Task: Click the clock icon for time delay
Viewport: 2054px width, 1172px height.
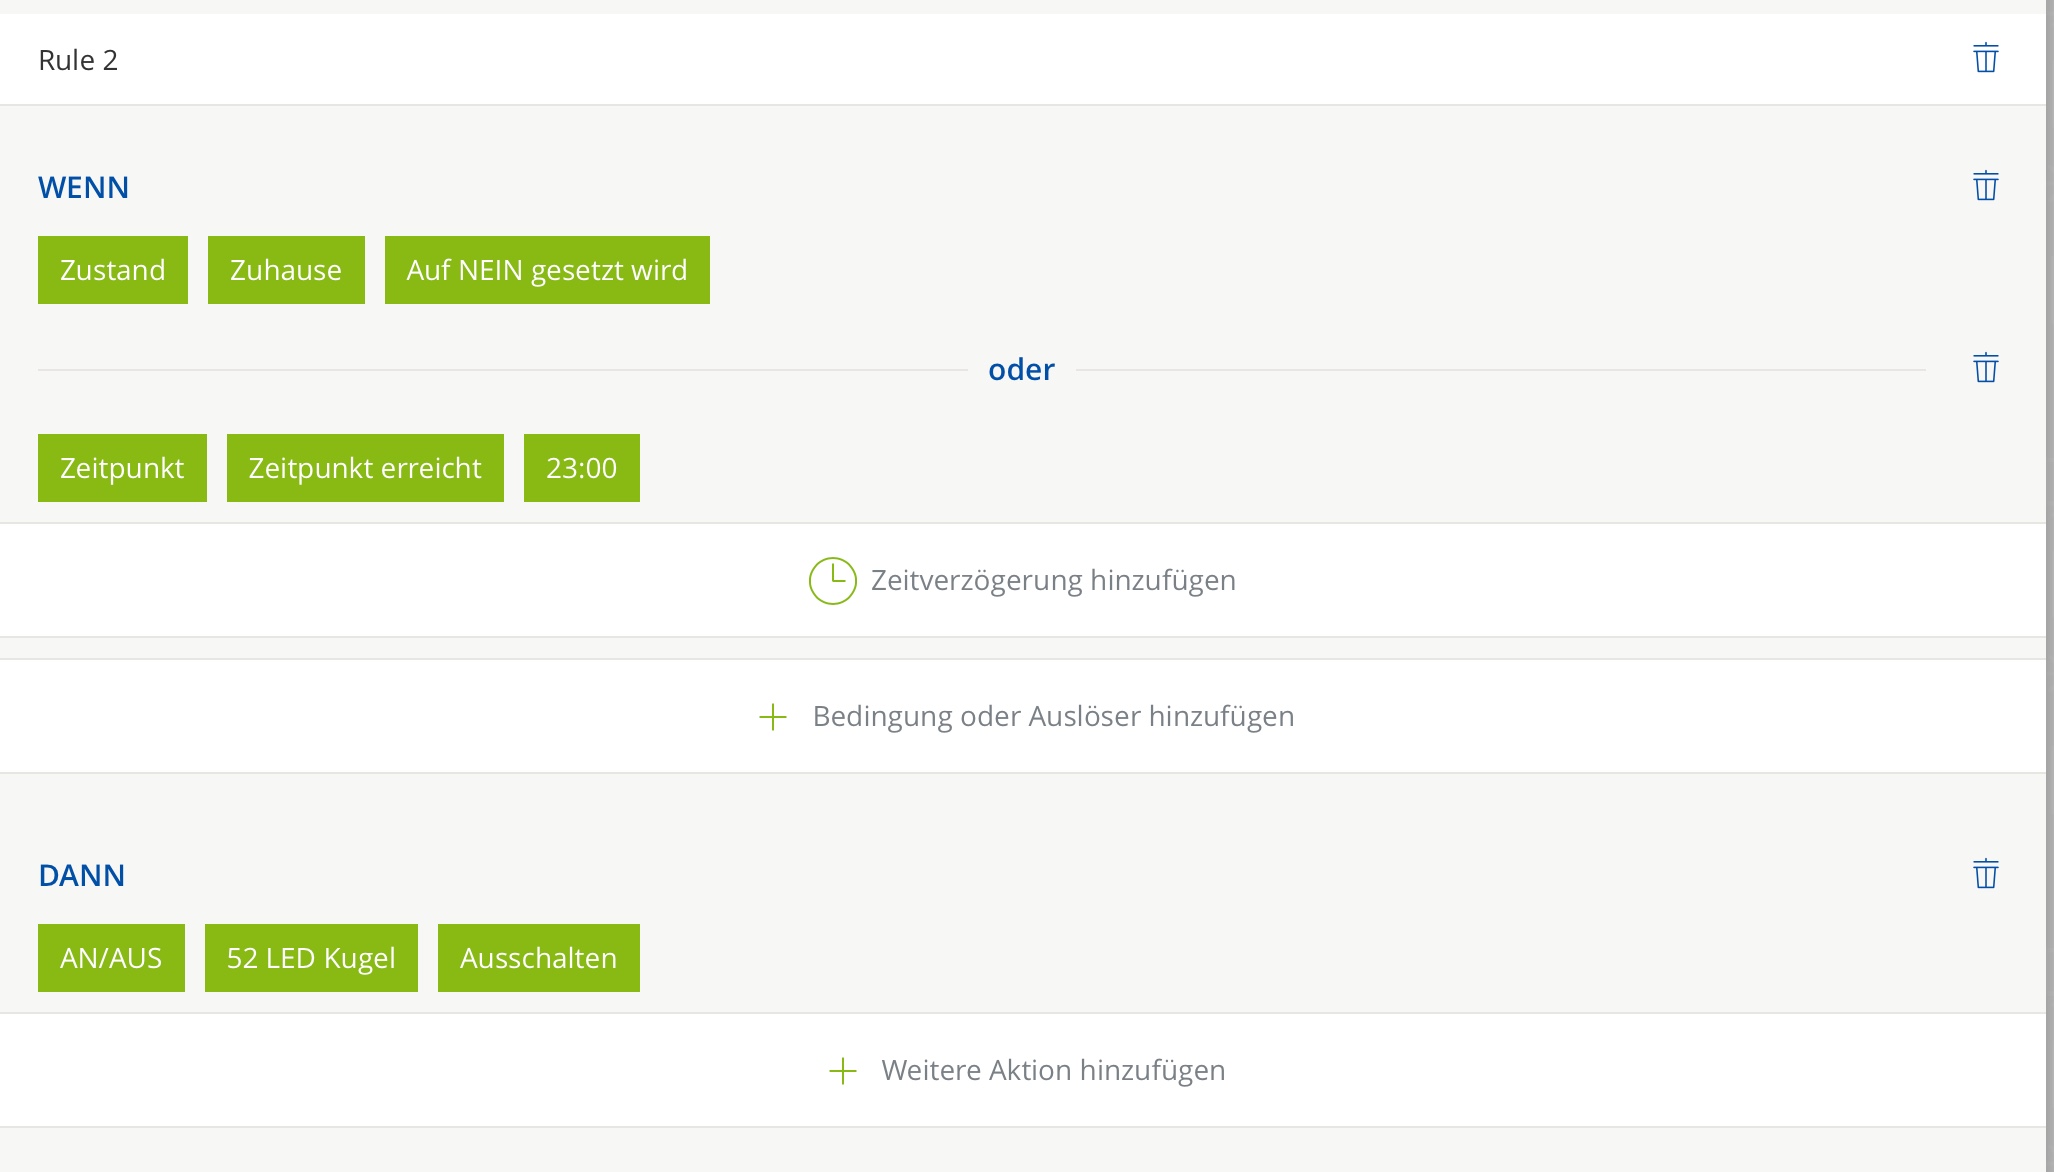Action: click(x=832, y=580)
